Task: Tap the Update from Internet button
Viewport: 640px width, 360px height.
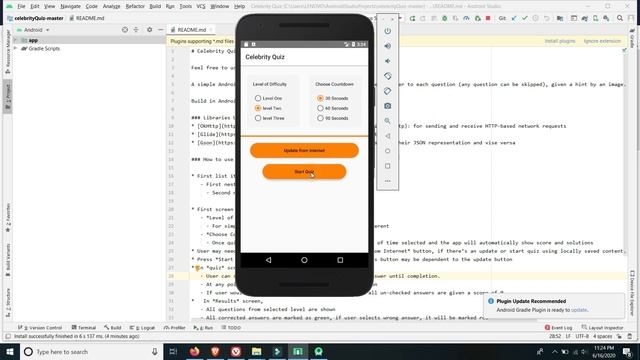Action: (304, 151)
